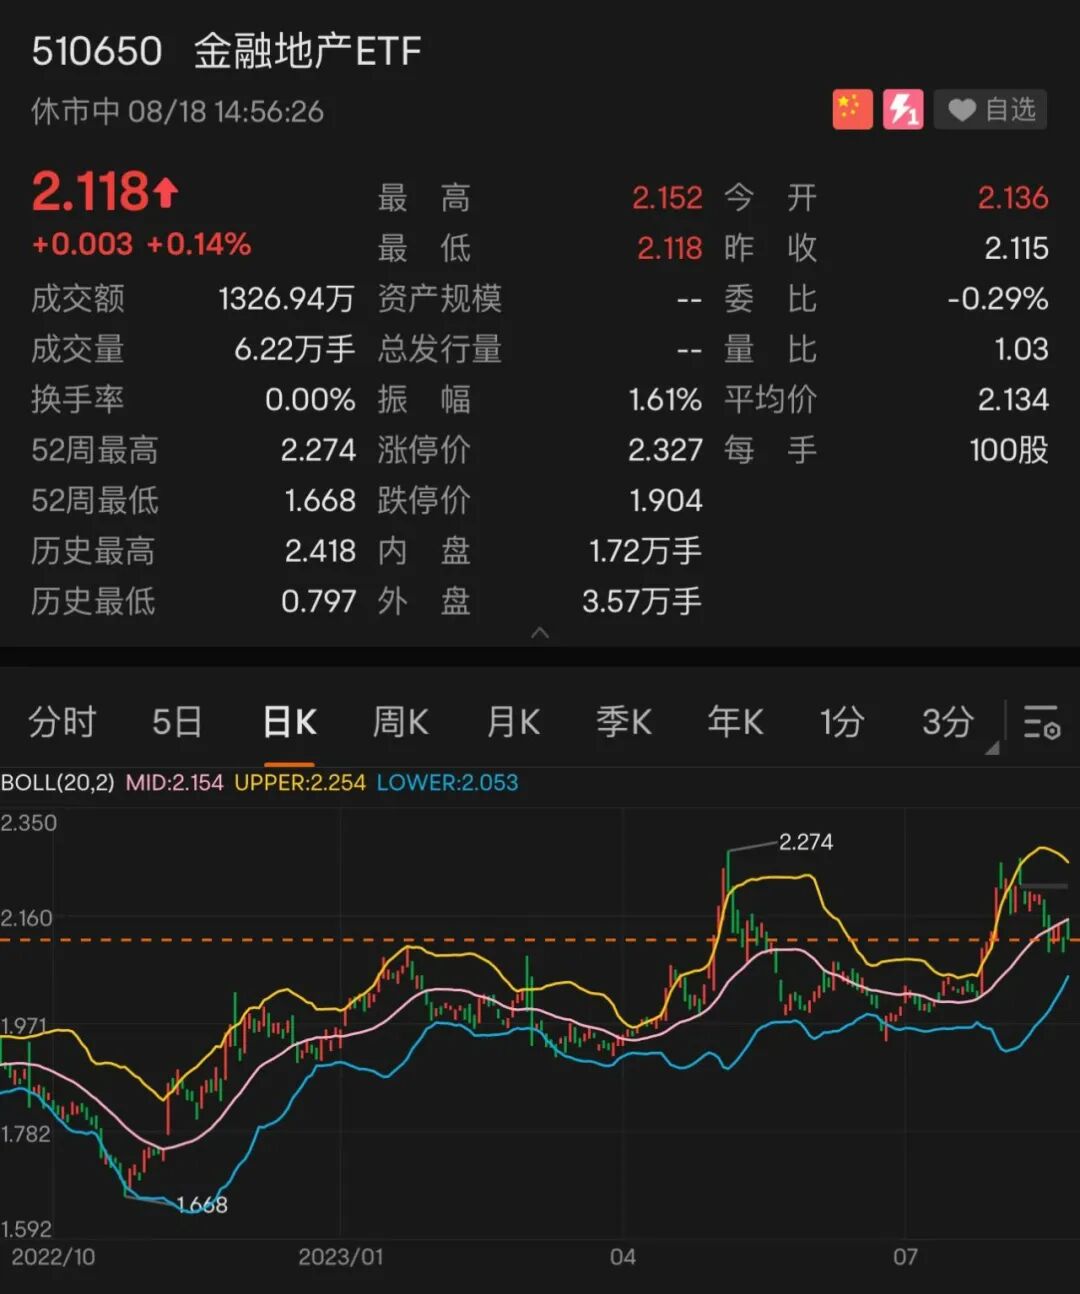Open the 月K chart tab

point(513,721)
